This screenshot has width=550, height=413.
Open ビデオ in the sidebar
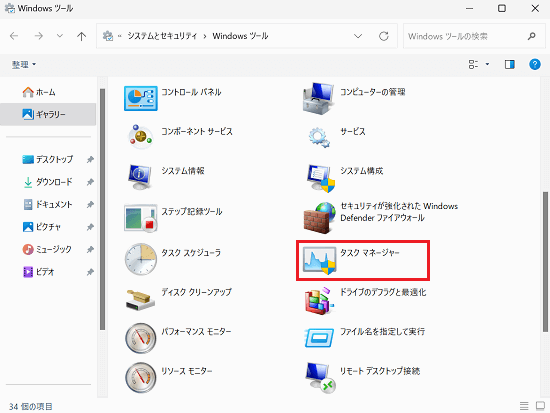coord(39,272)
